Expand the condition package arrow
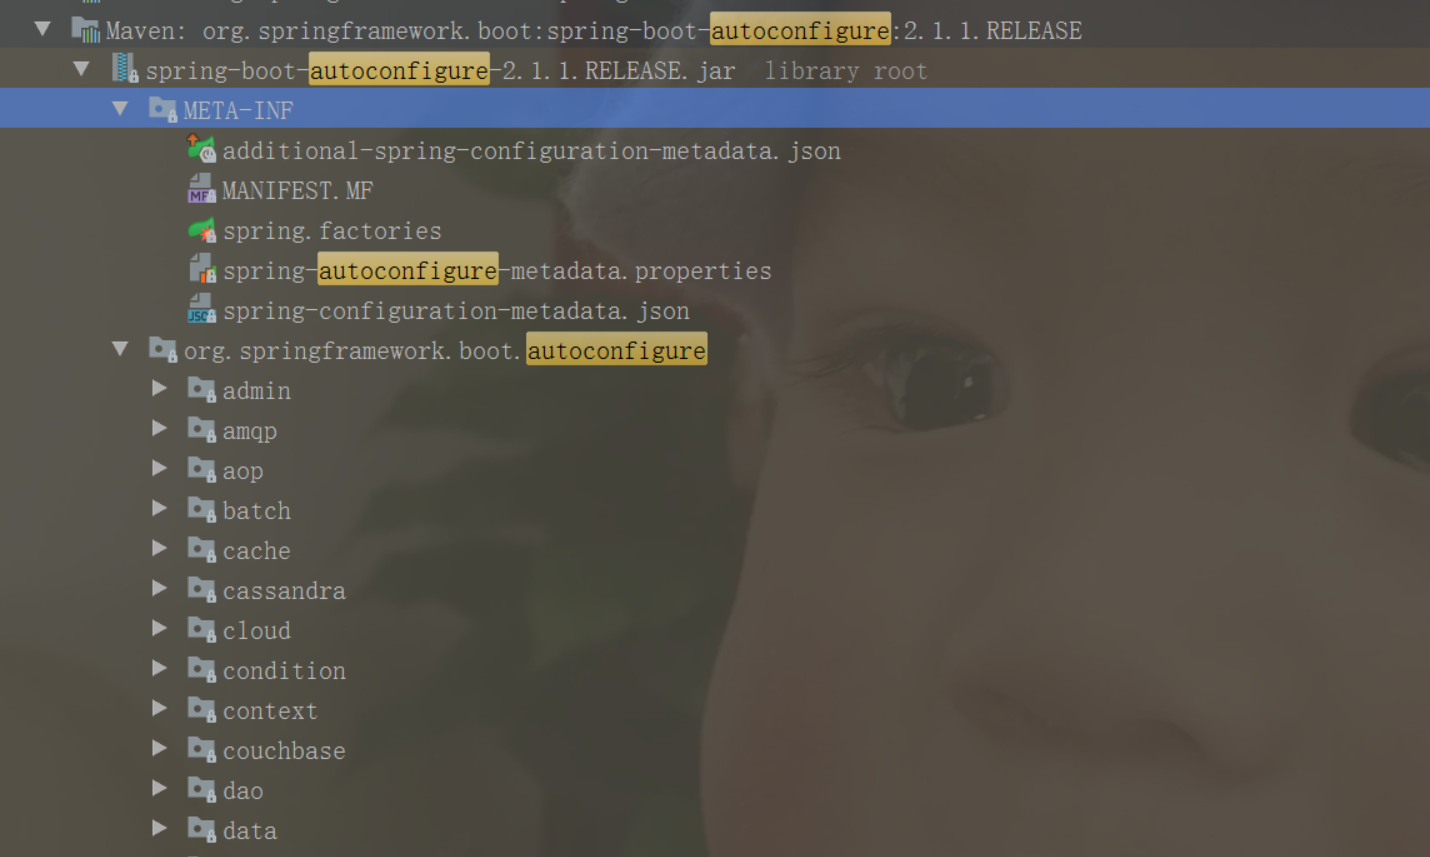Image resolution: width=1430 pixels, height=857 pixels. (160, 668)
